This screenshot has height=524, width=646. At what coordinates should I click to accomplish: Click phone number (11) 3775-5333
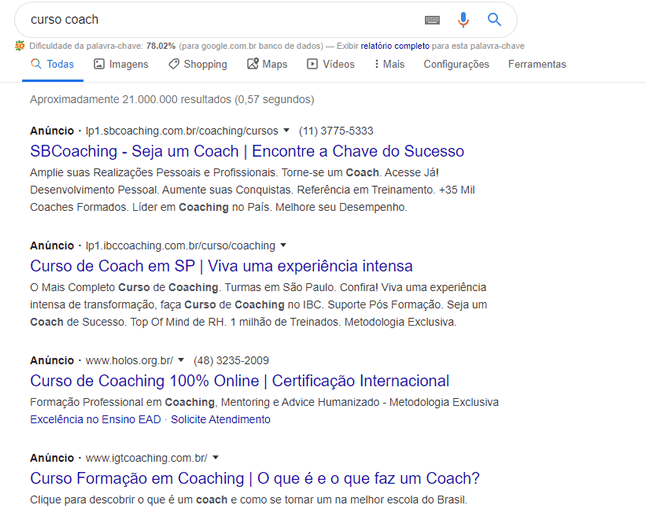pyautogui.click(x=336, y=131)
